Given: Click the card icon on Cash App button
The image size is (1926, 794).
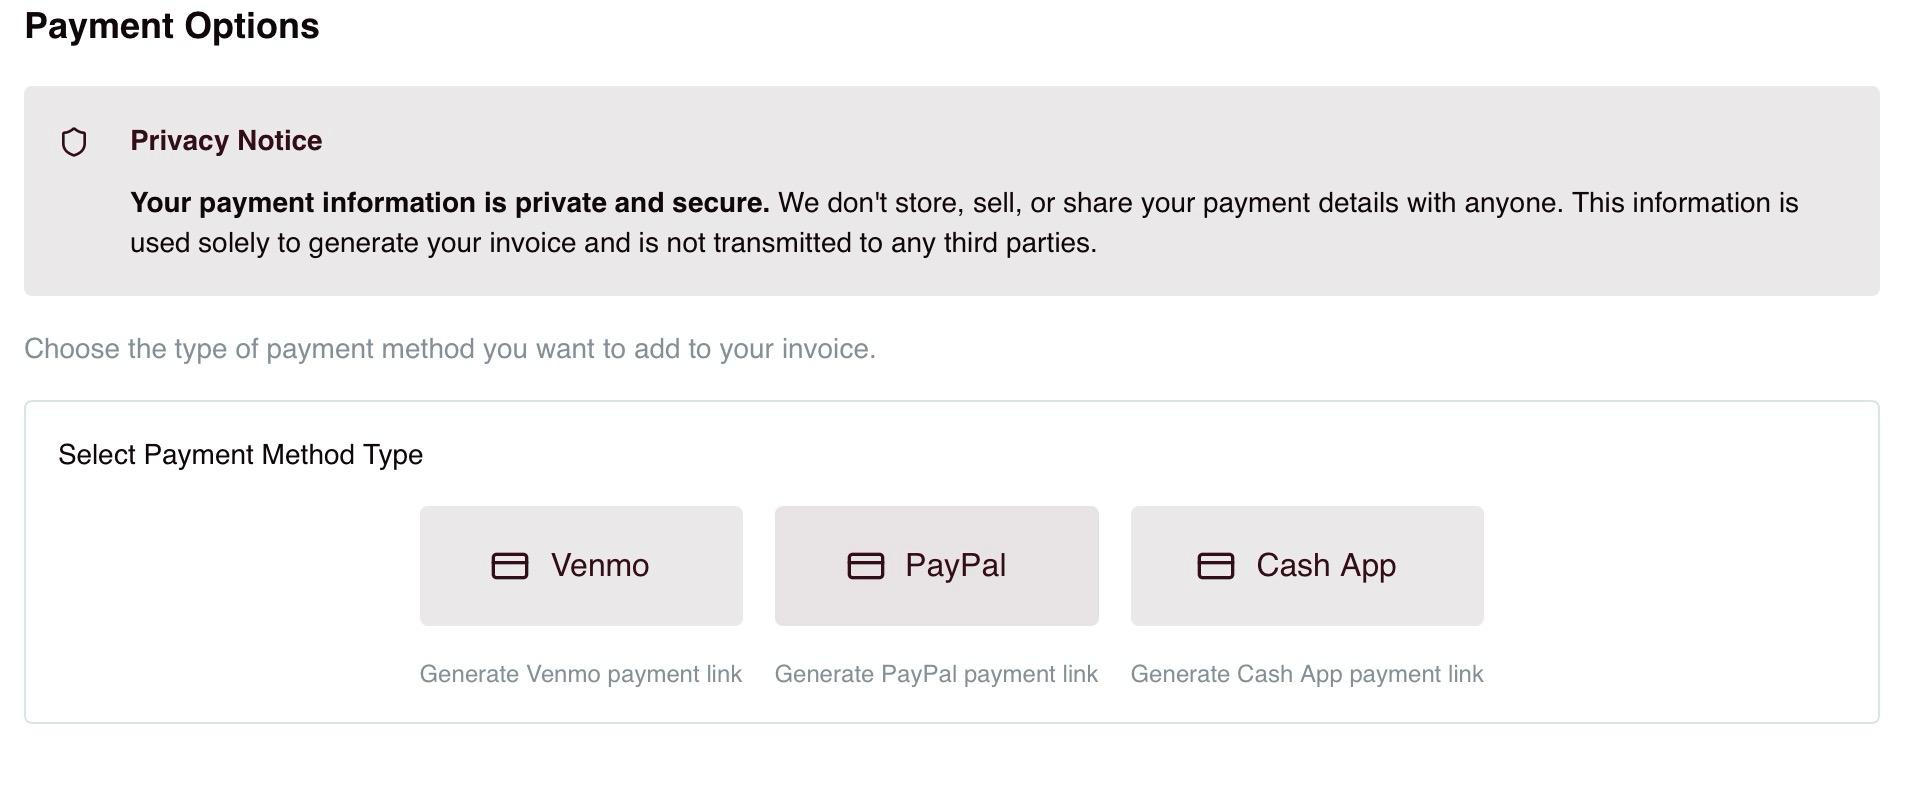Looking at the screenshot, I should 1216,566.
